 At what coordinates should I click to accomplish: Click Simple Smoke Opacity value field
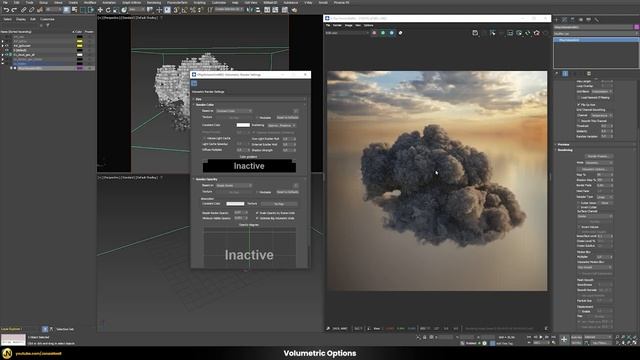[239, 213]
